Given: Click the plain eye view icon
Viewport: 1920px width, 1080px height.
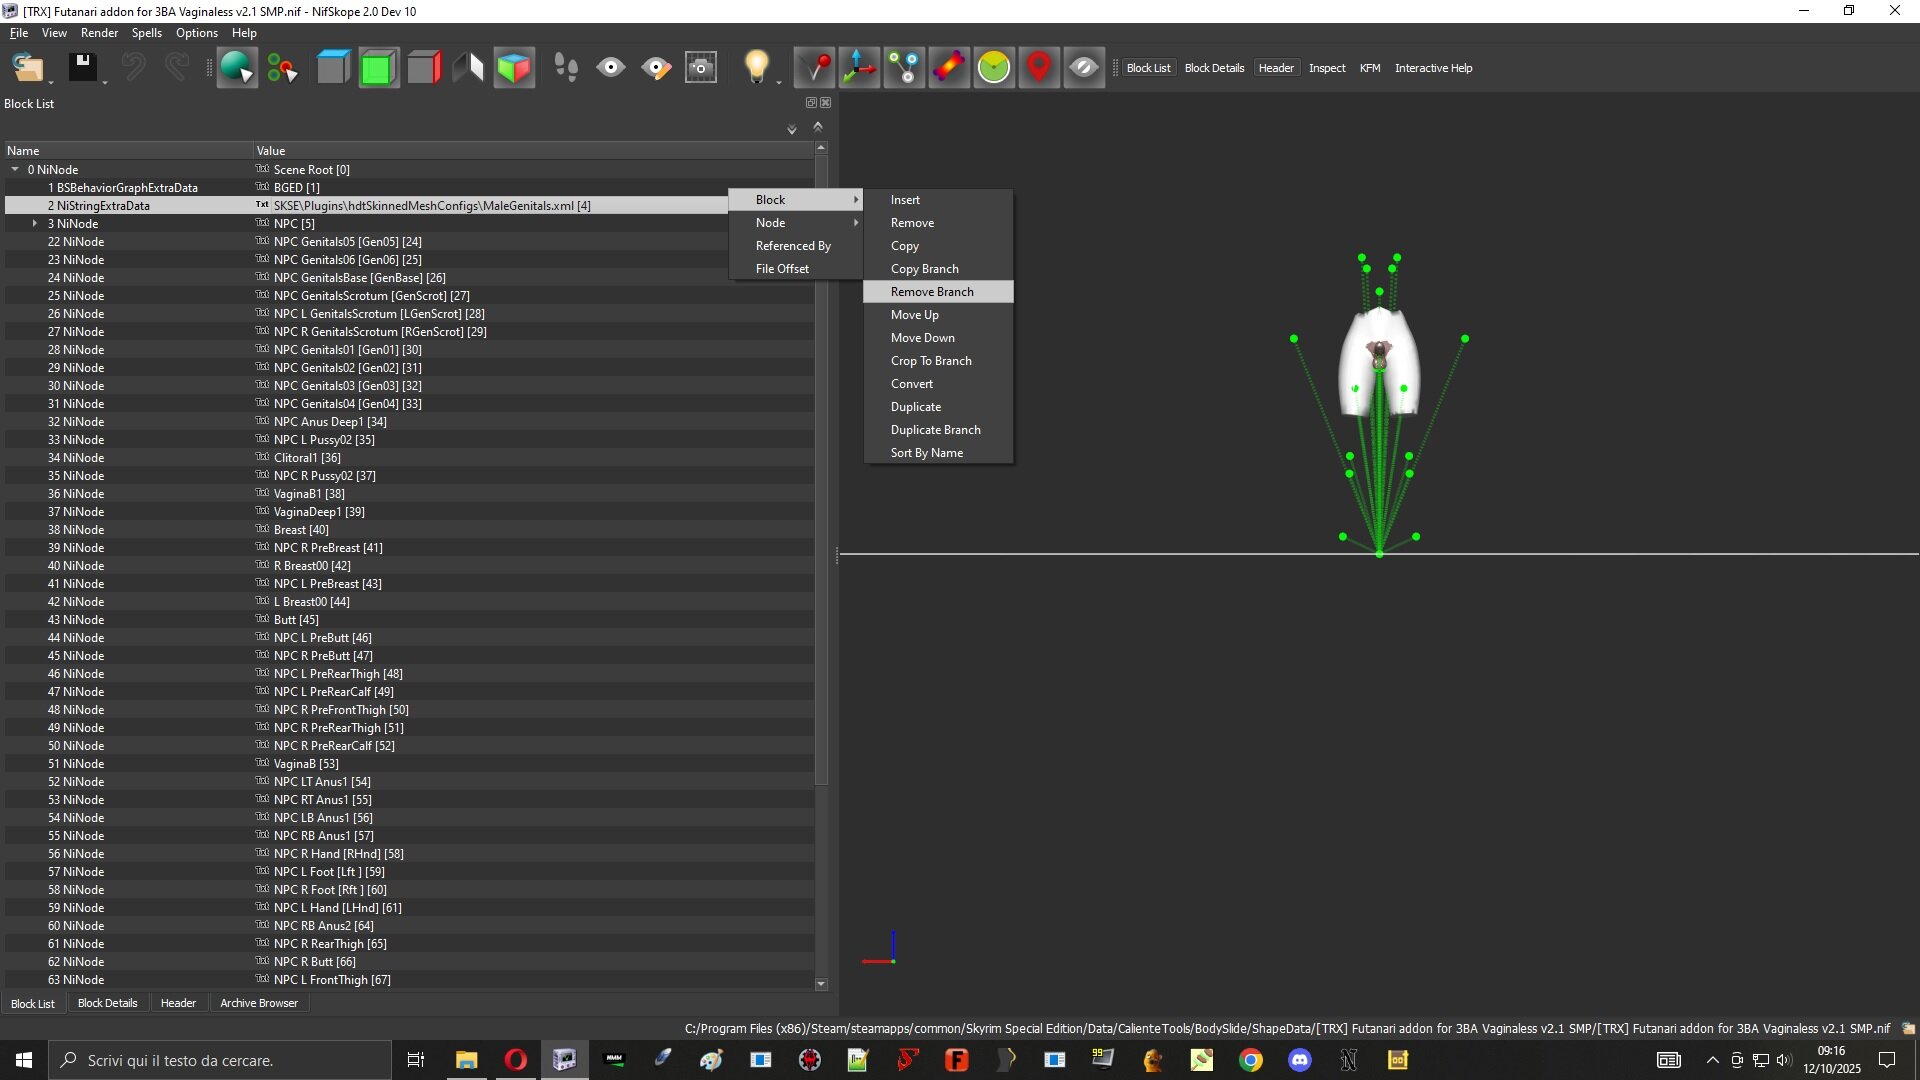Looking at the screenshot, I should pyautogui.click(x=610, y=68).
